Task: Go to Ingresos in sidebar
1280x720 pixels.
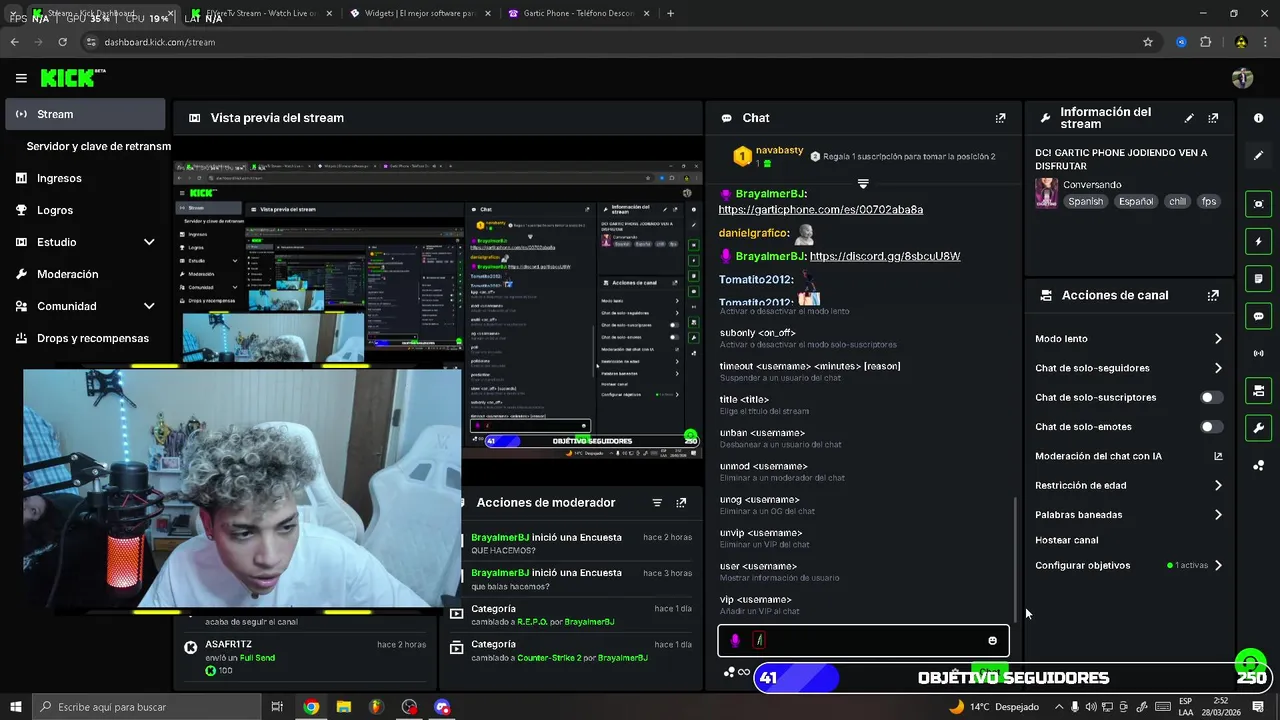Action: pos(85,178)
